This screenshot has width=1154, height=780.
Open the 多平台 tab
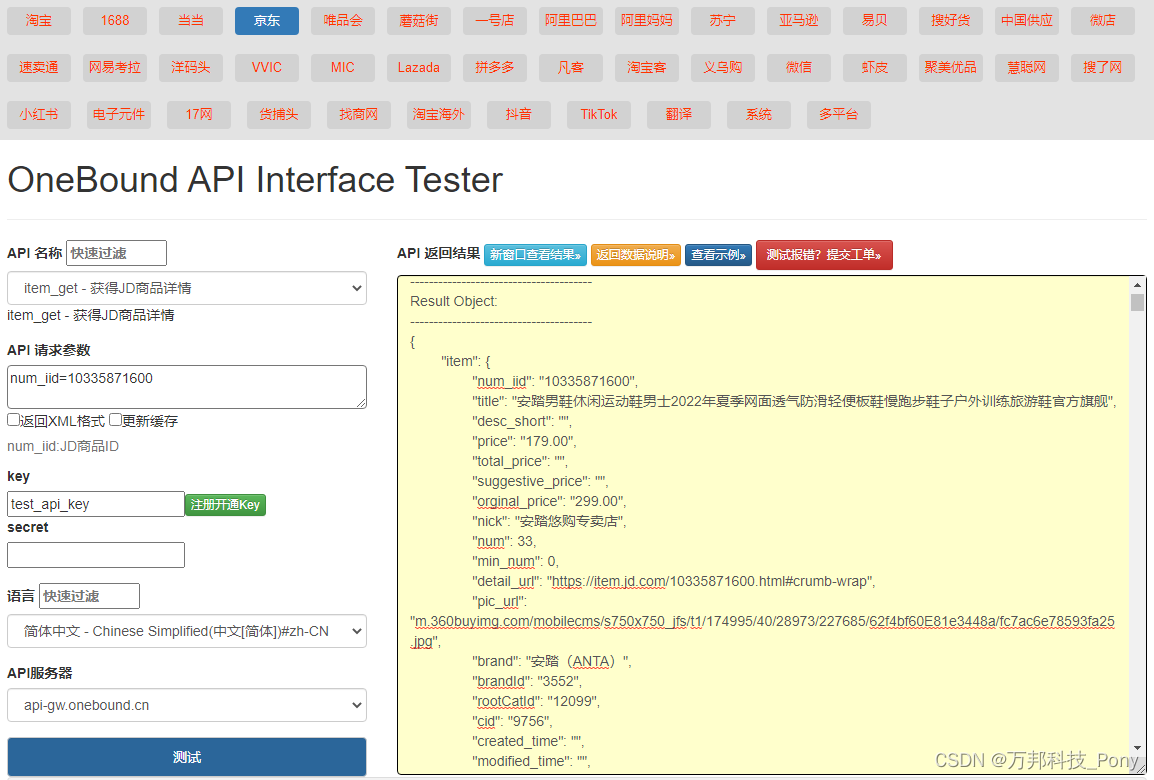click(838, 115)
